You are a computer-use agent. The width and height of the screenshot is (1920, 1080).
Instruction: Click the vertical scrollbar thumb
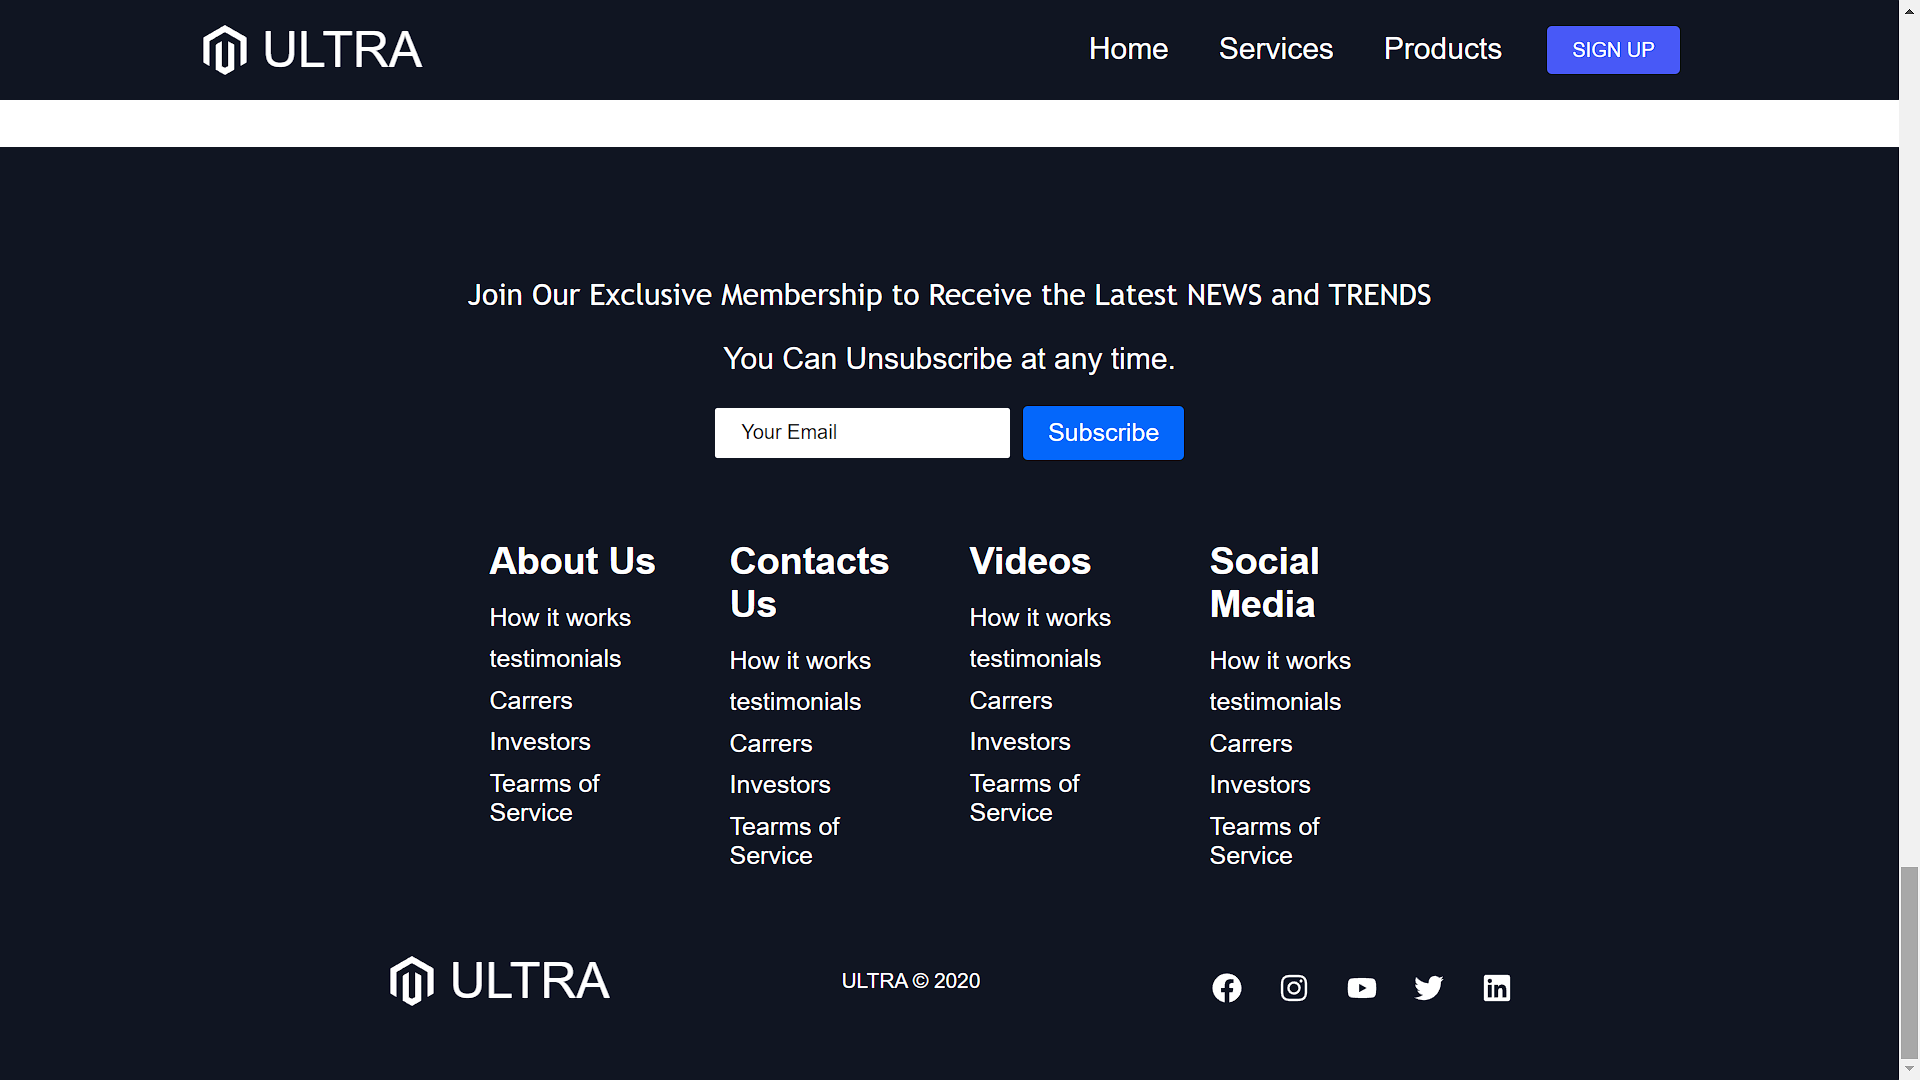click(1910, 962)
